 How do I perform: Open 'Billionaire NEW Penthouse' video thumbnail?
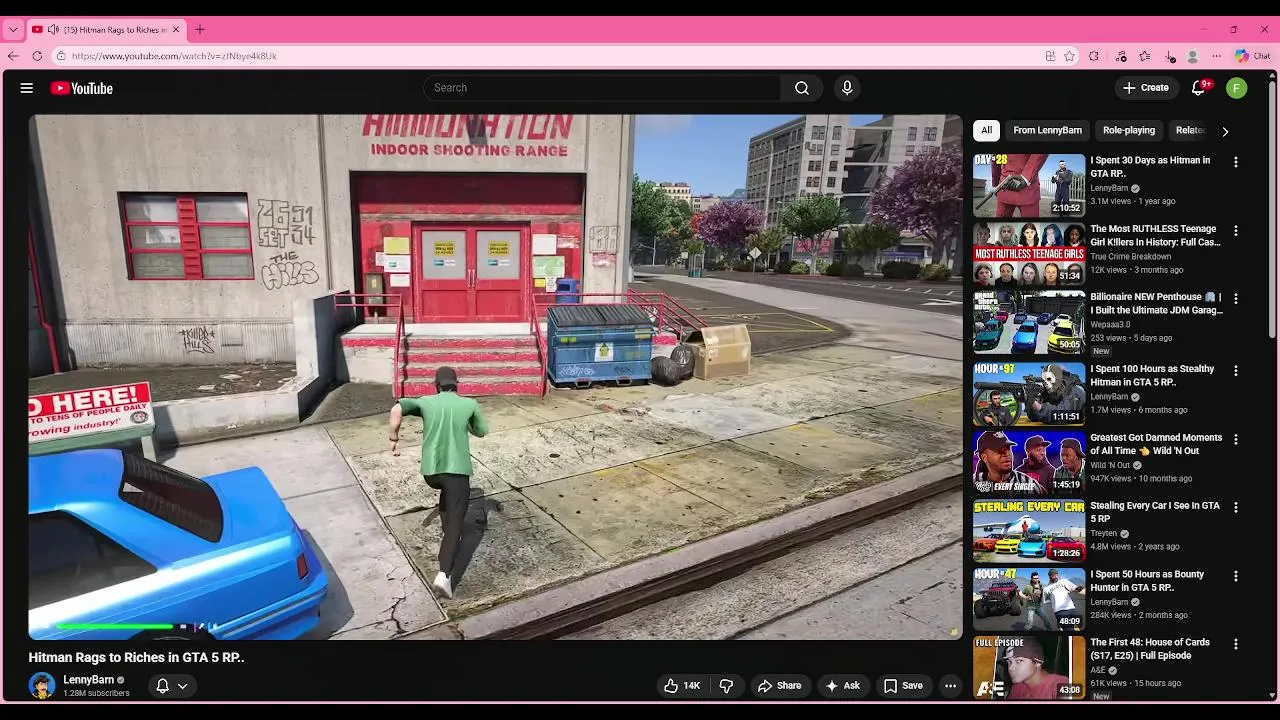point(1029,322)
